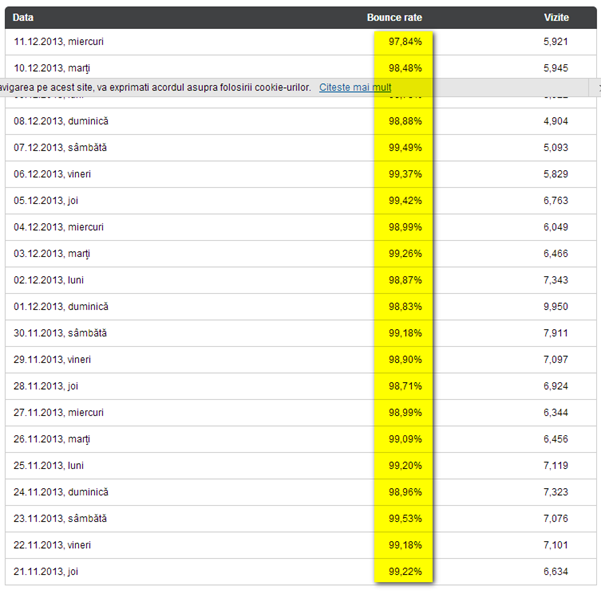Select the 06.12.2013, vineri date cell

pos(53,174)
